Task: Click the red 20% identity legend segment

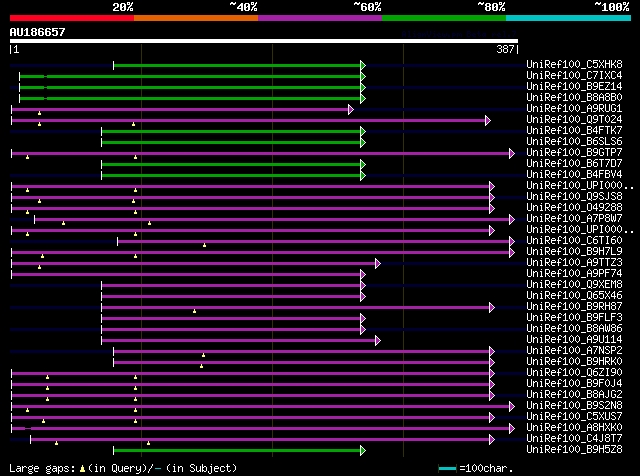Action: coord(72,18)
